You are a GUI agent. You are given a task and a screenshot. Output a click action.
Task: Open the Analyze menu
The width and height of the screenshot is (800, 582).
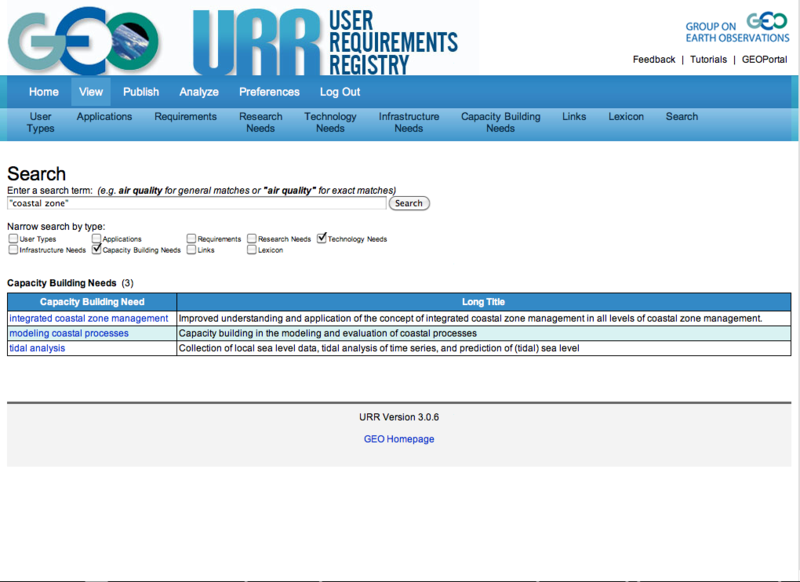click(x=199, y=92)
